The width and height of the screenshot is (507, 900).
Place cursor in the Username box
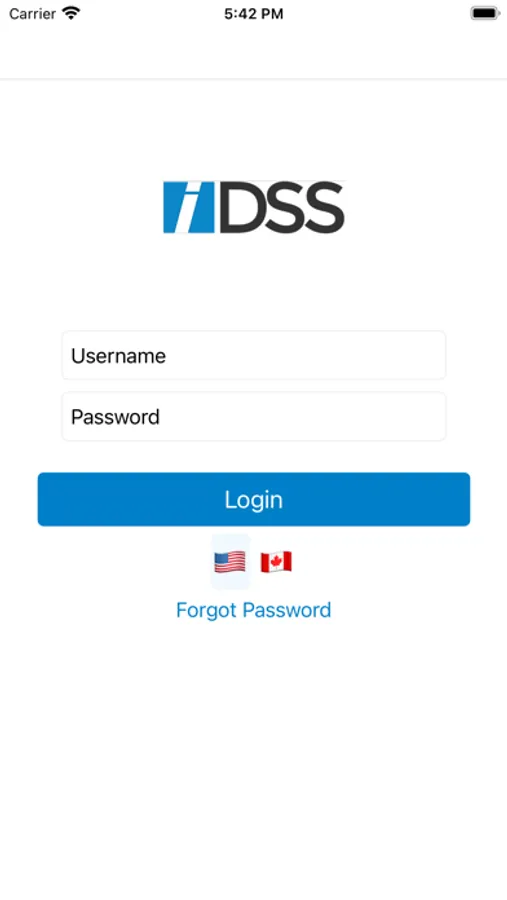[x=254, y=355]
